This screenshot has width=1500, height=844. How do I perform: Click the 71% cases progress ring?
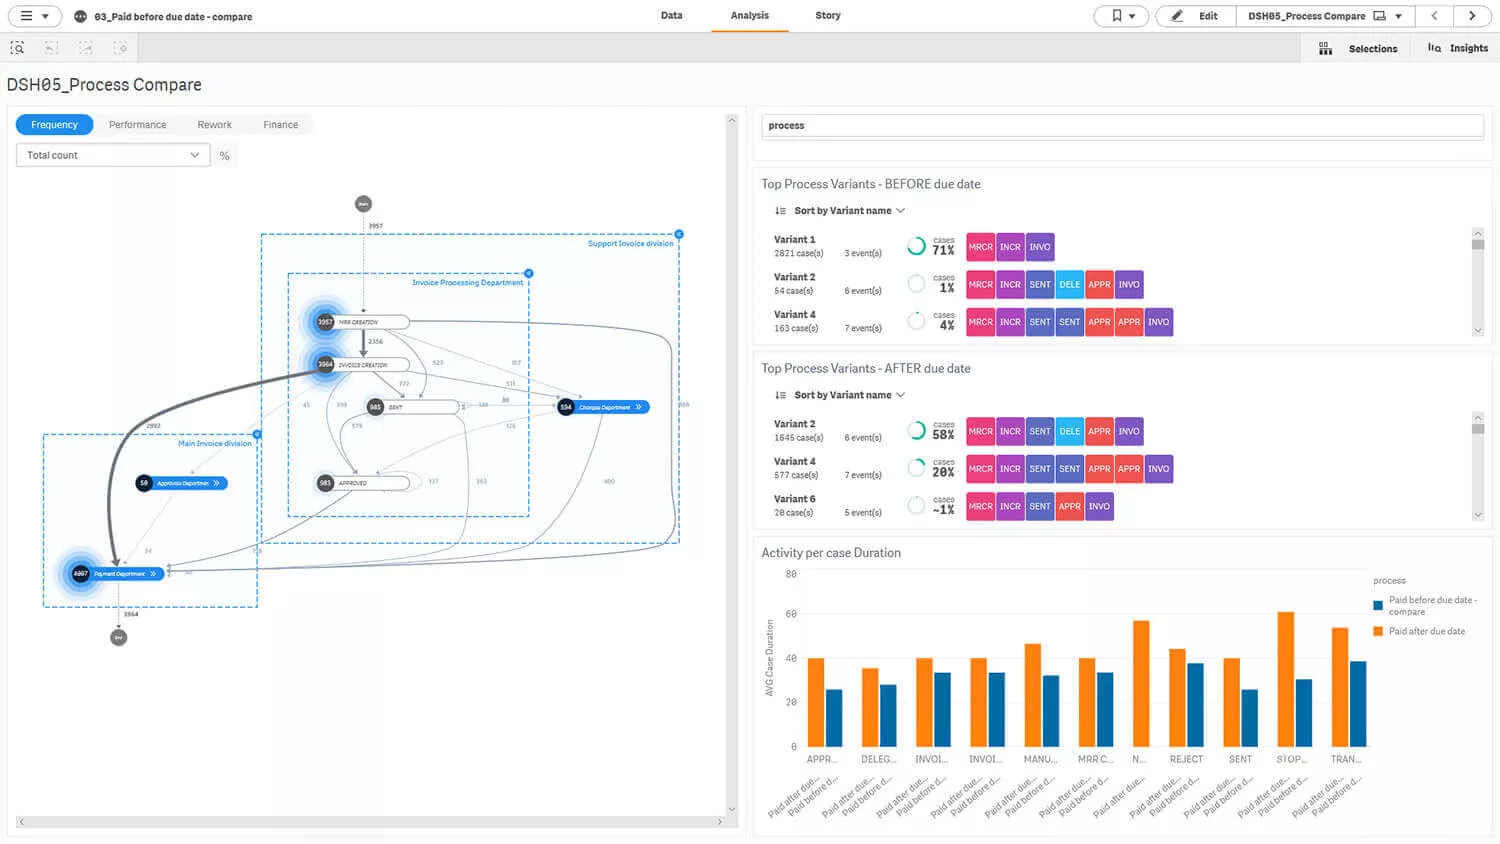pyautogui.click(x=916, y=246)
